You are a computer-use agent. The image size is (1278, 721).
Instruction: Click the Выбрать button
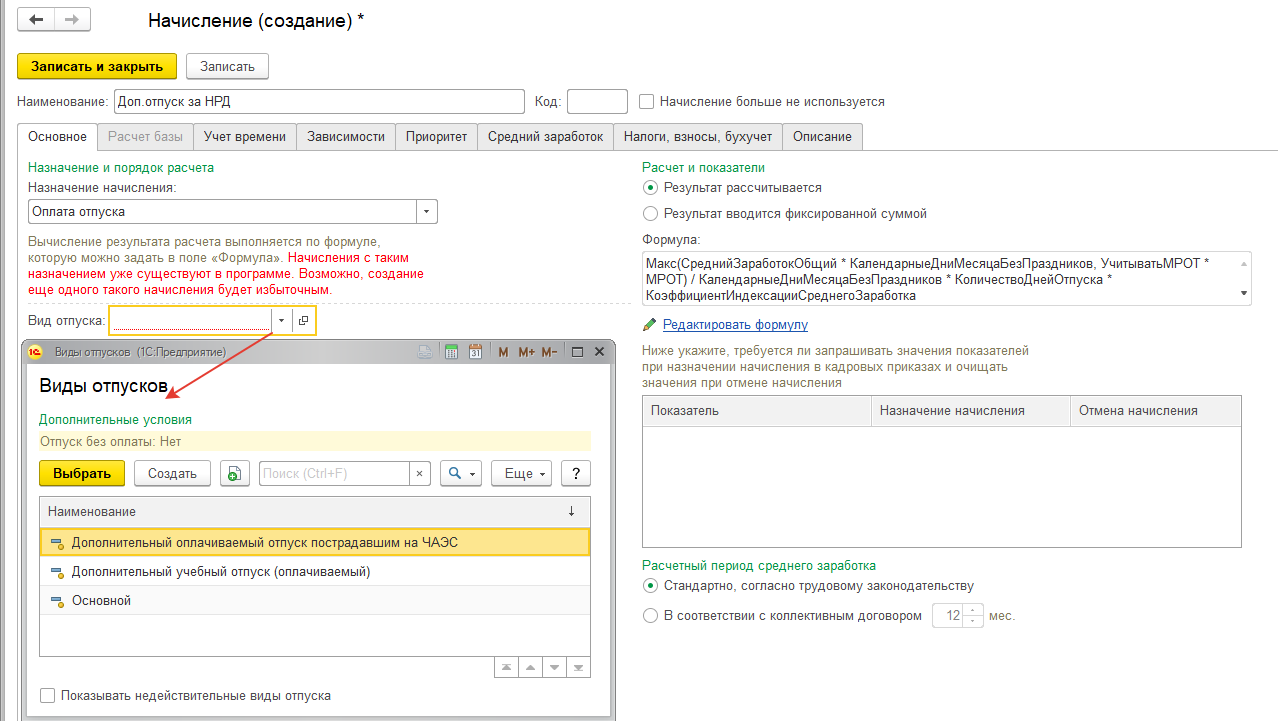[x=82, y=473]
